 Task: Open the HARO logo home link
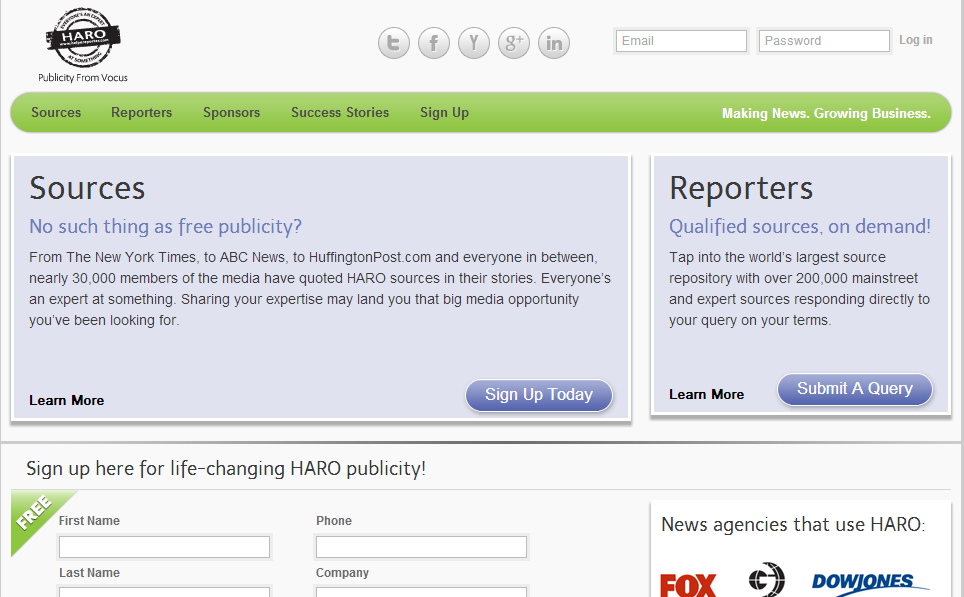[x=83, y=38]
